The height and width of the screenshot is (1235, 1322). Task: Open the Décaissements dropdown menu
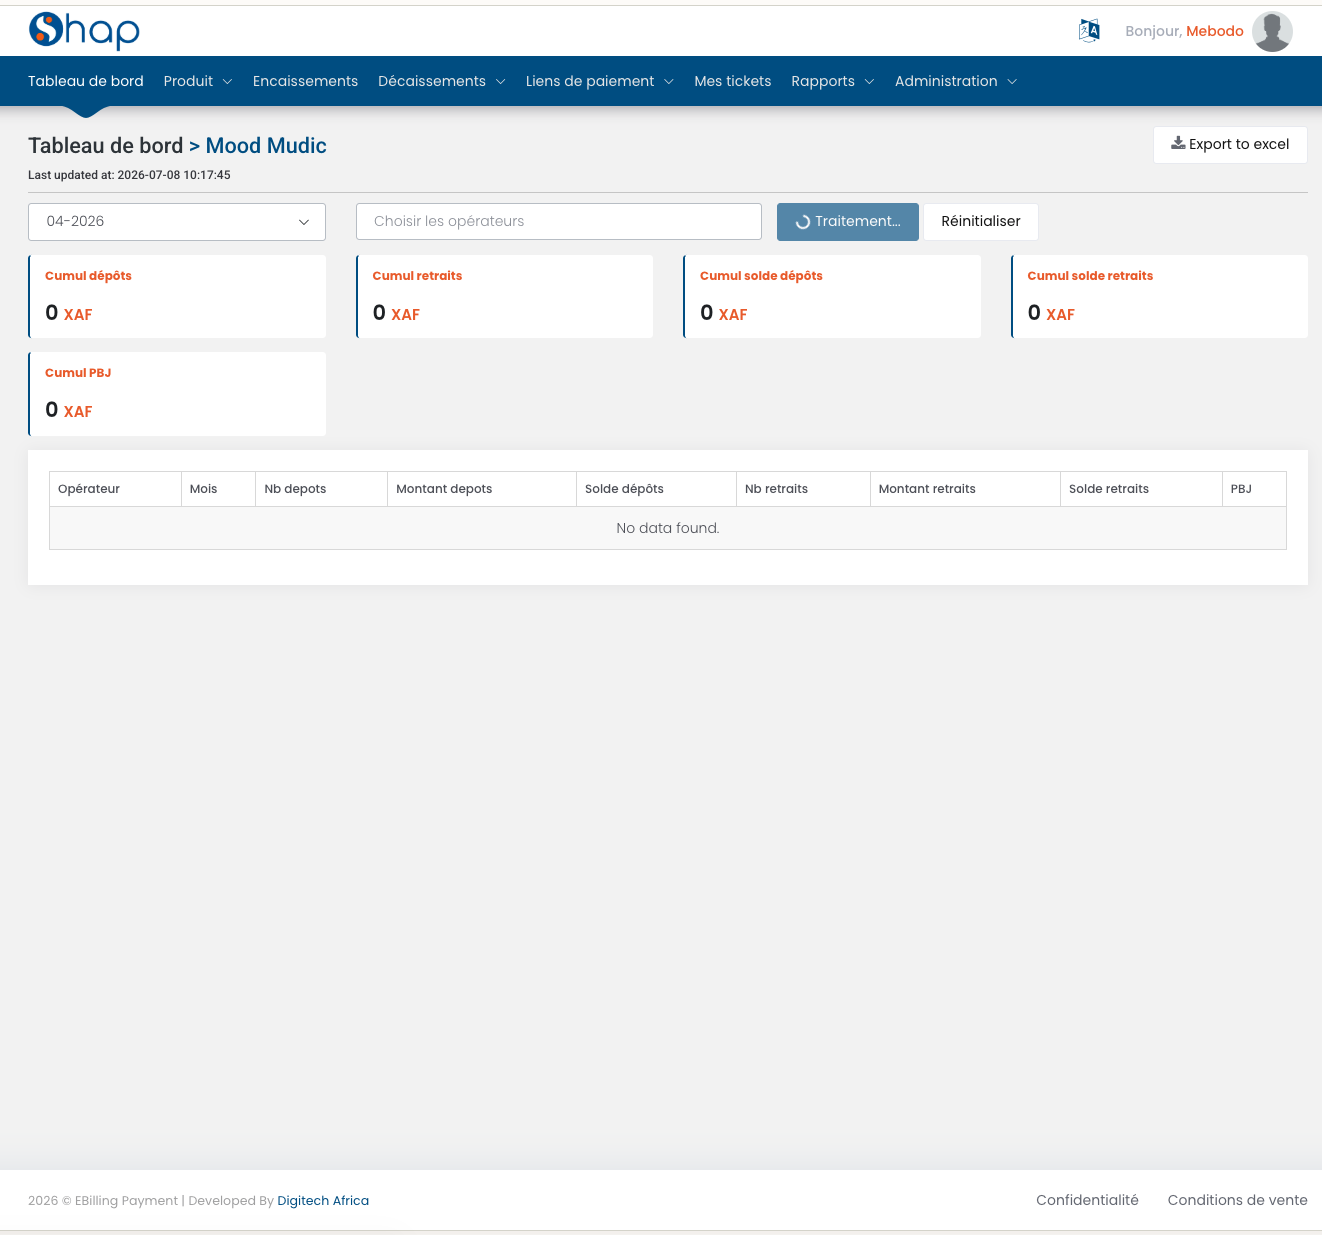pos(442,81)
